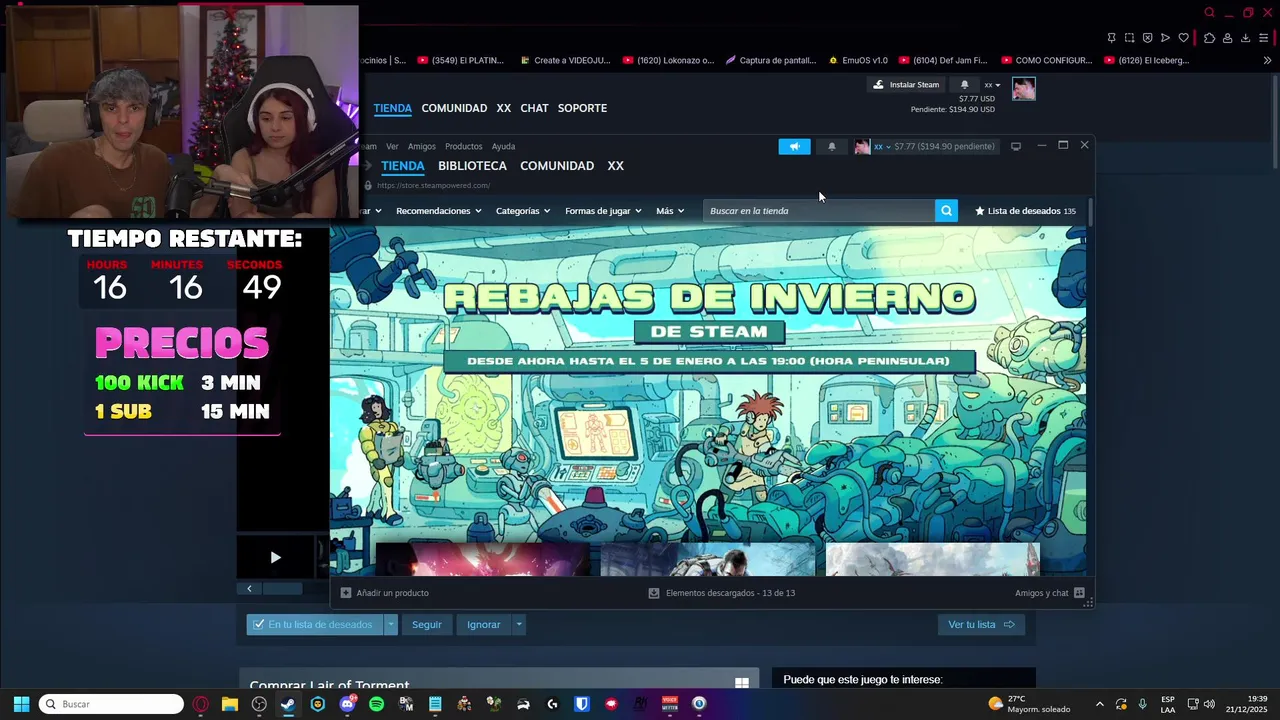Open Amigos y chat panel

coord(1050,593)
